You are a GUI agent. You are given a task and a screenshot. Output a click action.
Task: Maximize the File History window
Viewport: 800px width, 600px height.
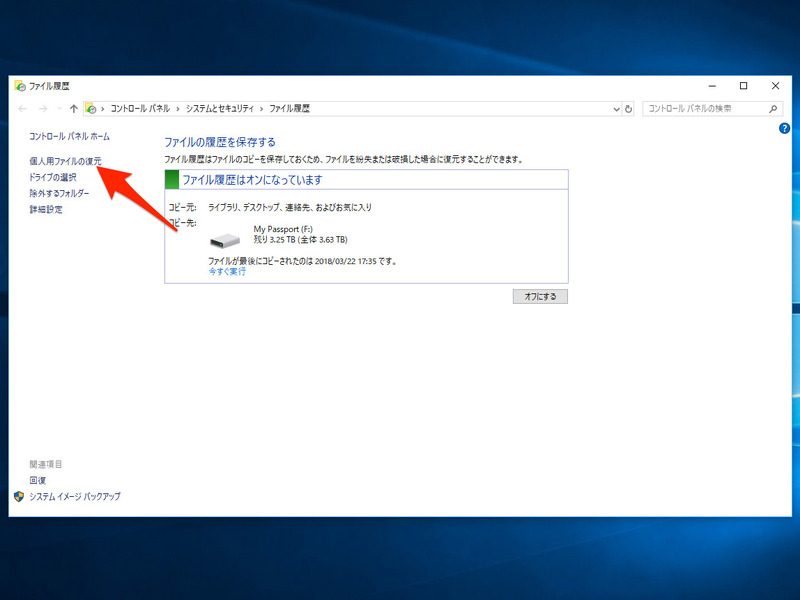pos(743,86)
